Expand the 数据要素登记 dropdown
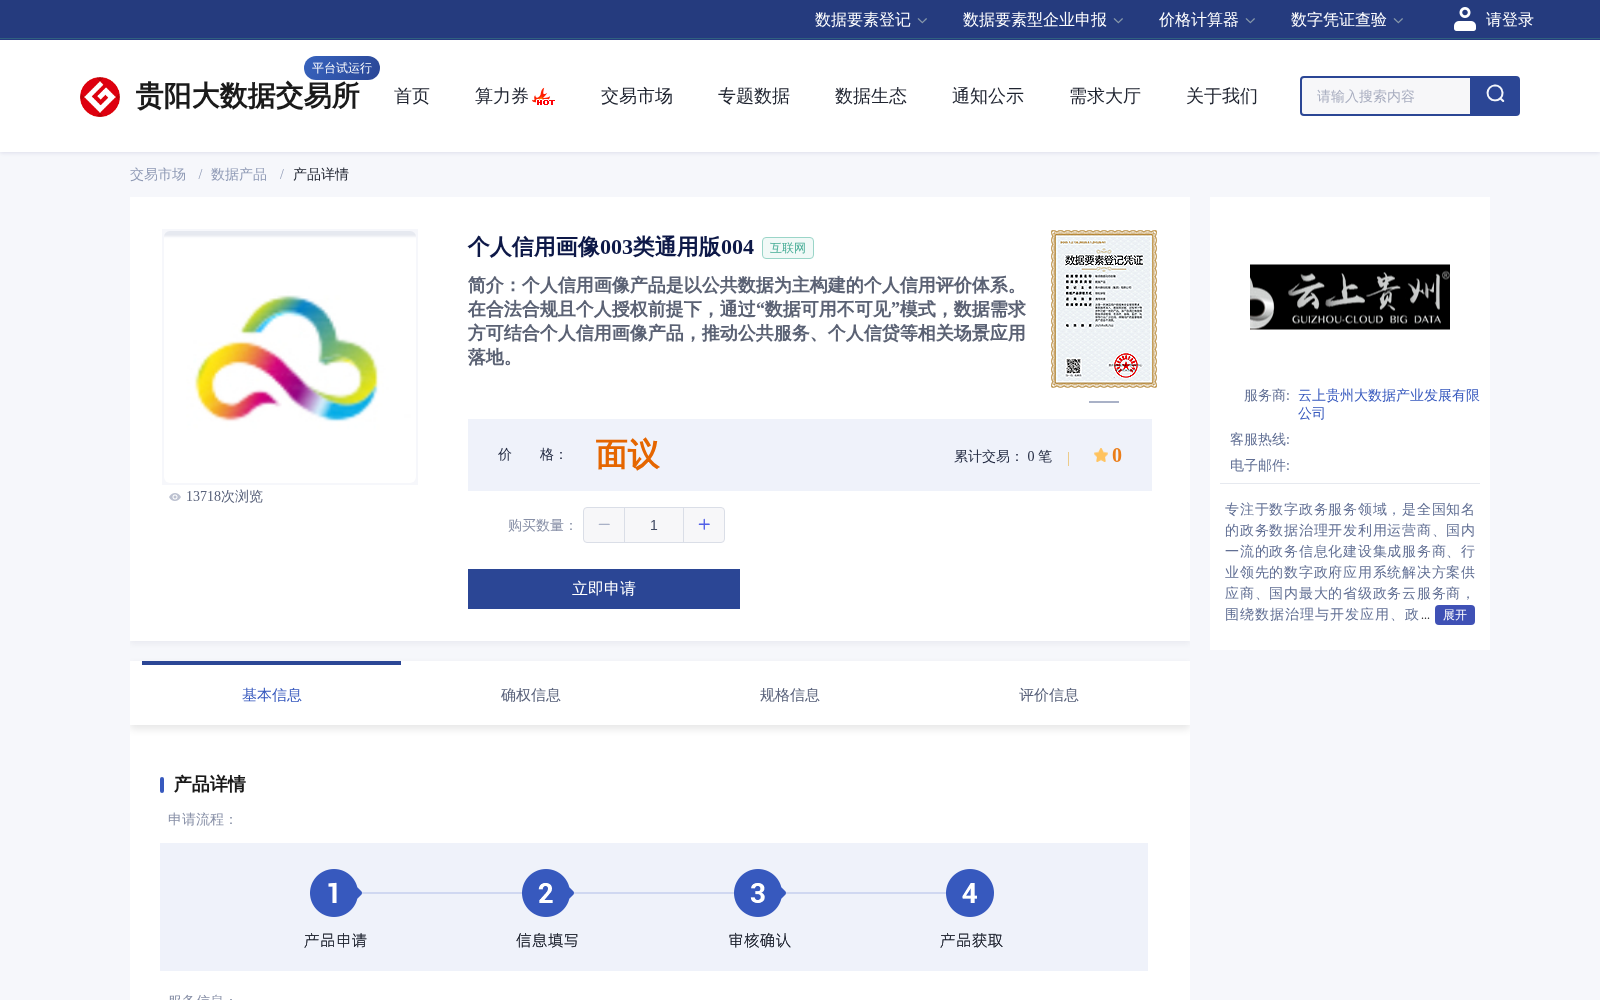1600x1000 pixels. pyautogui.click(x=871, y=20)
